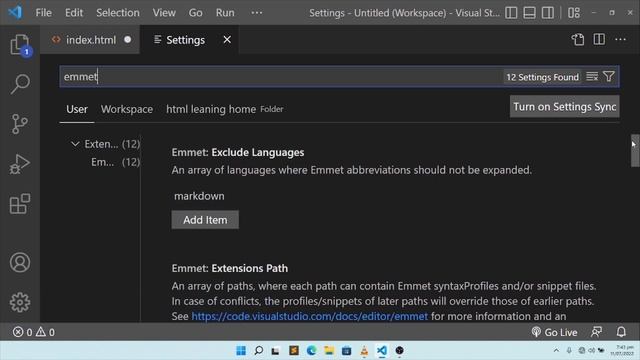
Task: Open Settings as JSON file icon
Action: pos(578,40)
